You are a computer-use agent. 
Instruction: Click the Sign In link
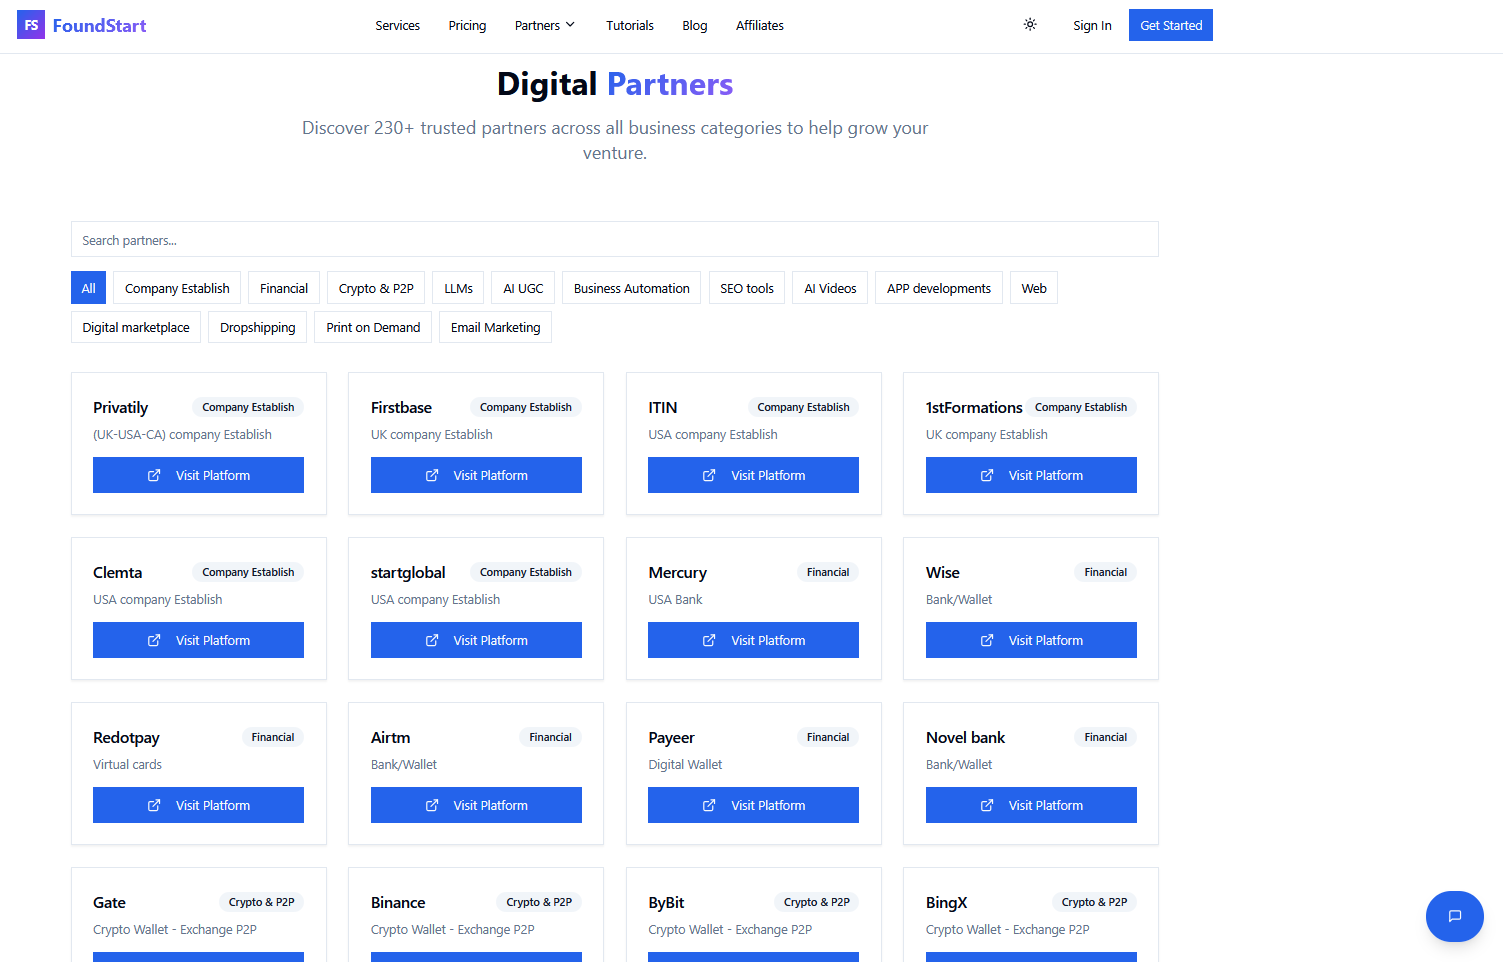click(1092, 25)
